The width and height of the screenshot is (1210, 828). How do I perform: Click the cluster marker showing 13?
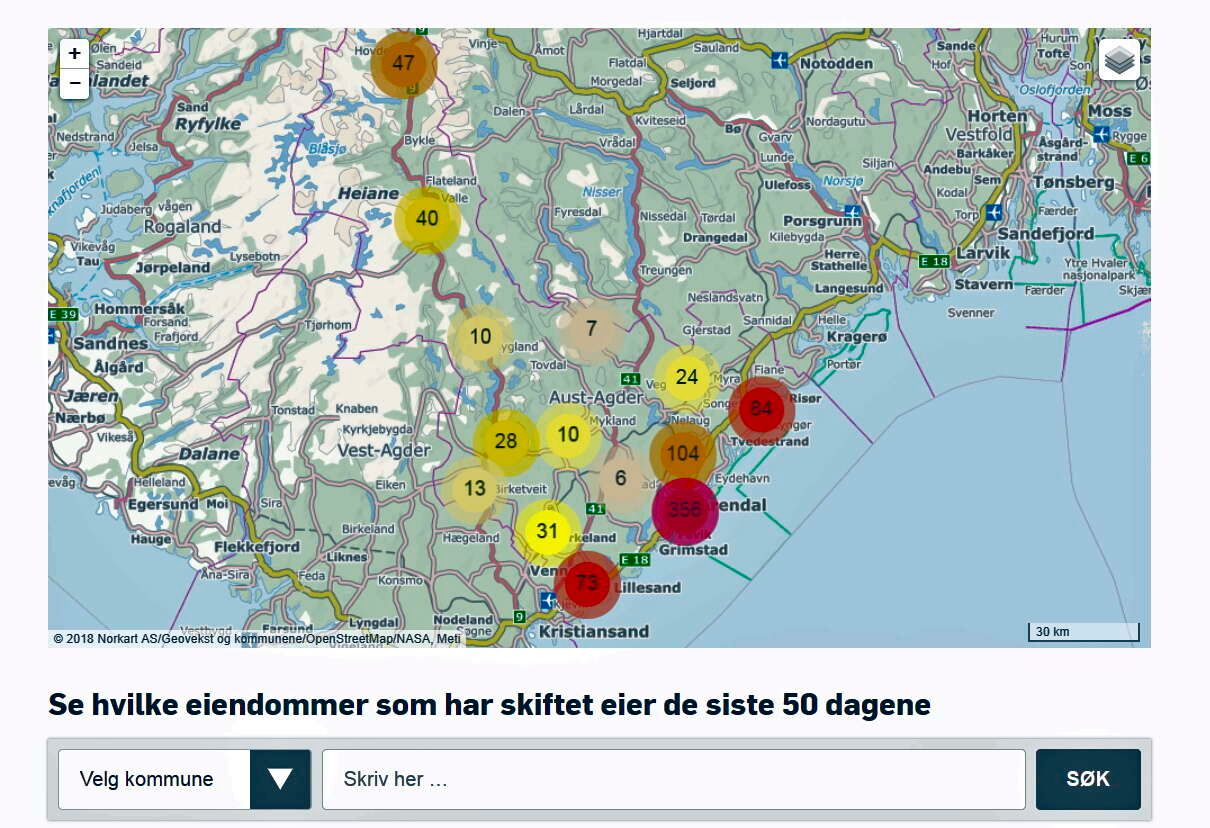(x=475, y=489)
